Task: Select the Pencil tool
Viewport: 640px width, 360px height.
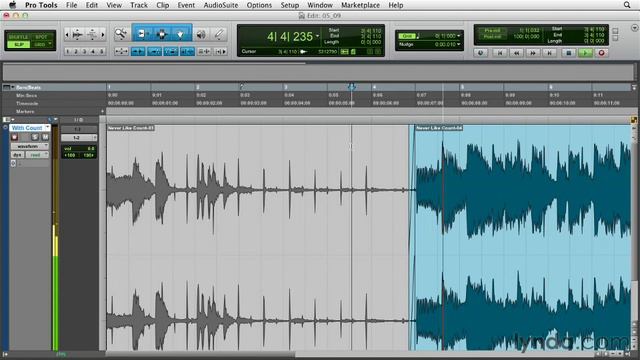Action: [219, 35]
